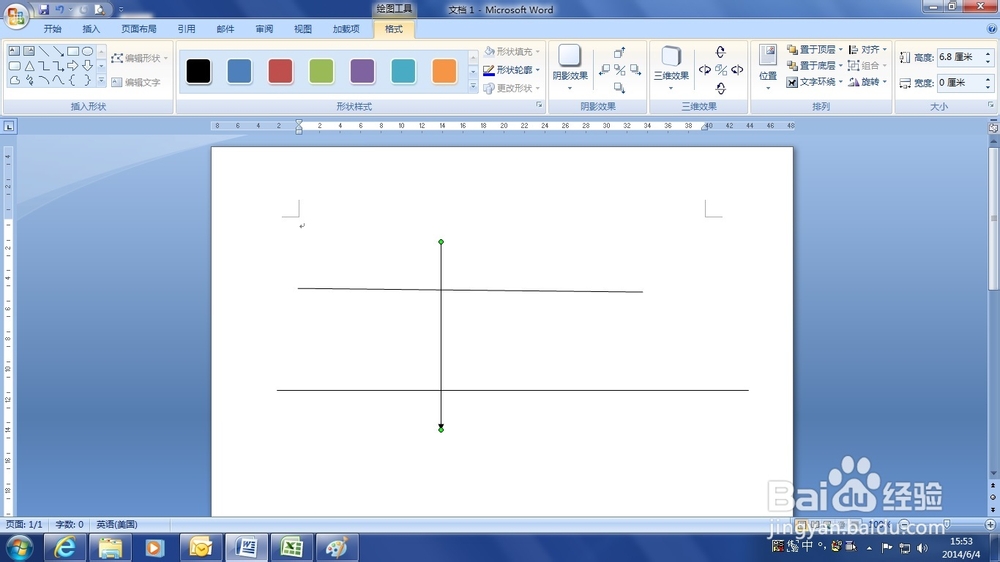The height and width of the screenshot is (562, 1000).
Task: Select the left brace shape
Action: click(73, 80)
